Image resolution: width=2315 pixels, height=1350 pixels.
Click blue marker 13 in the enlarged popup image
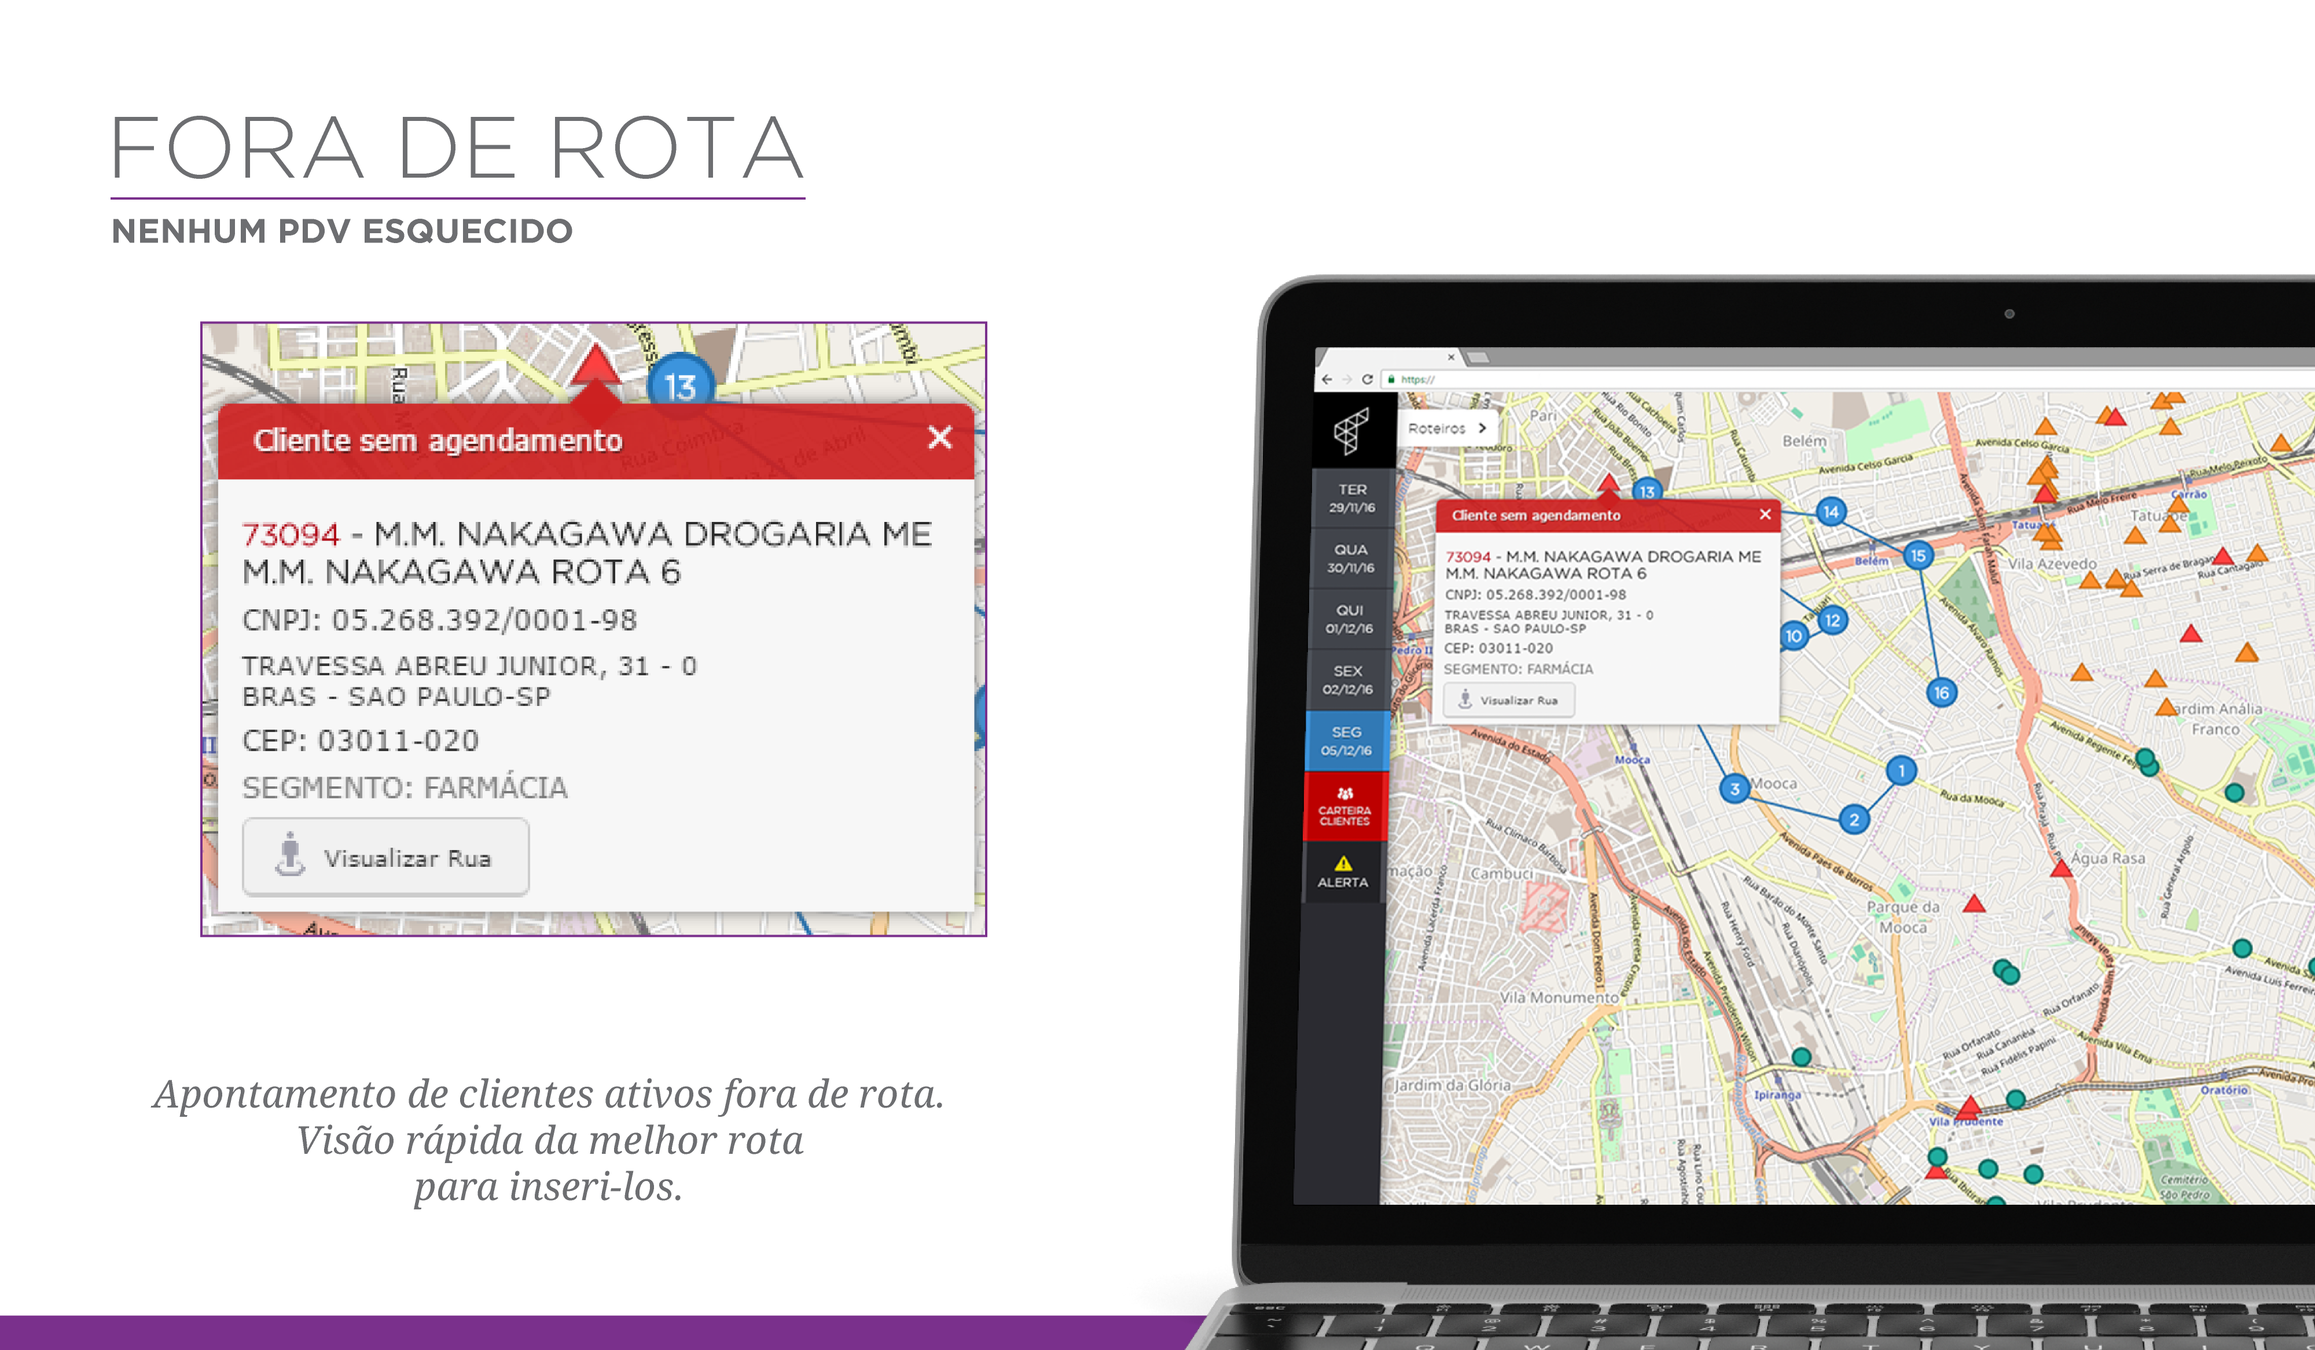pyautogui.click(x=680, y=386)
